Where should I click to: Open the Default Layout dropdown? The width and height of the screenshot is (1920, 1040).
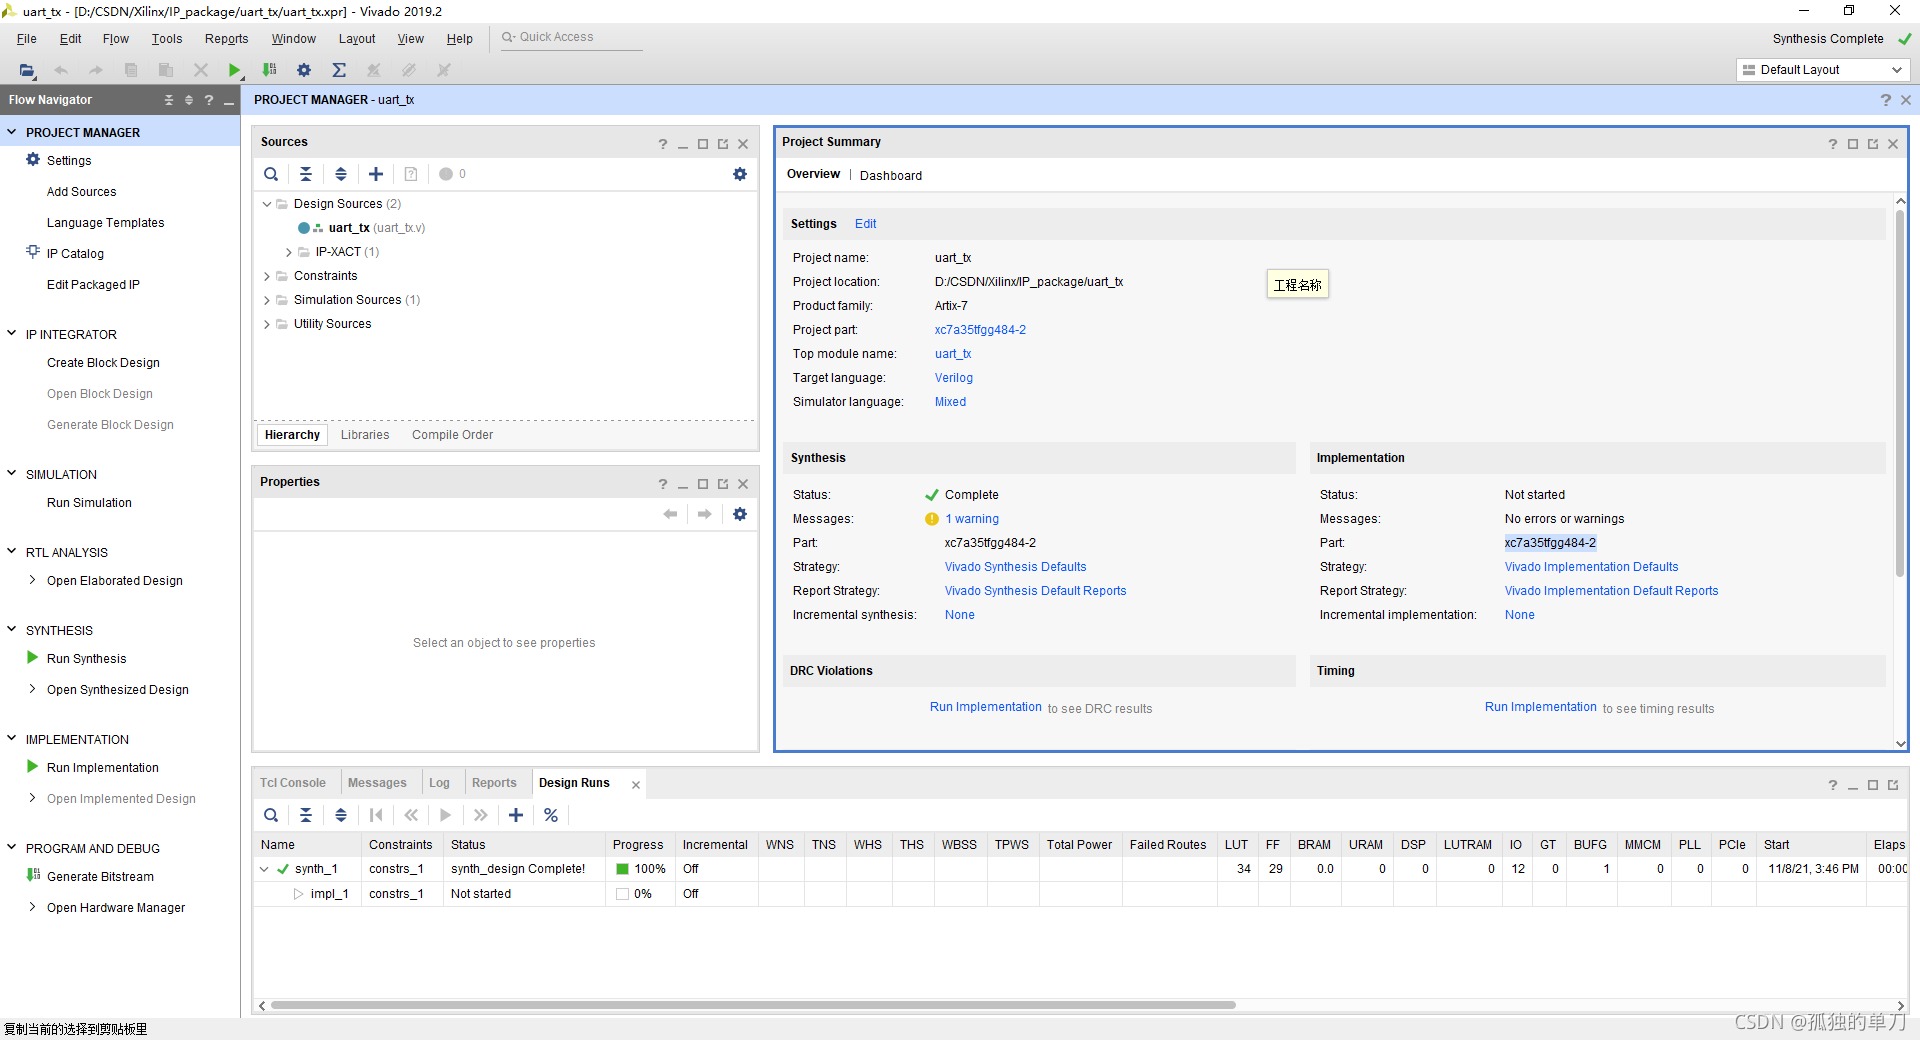pos(1823,70)
